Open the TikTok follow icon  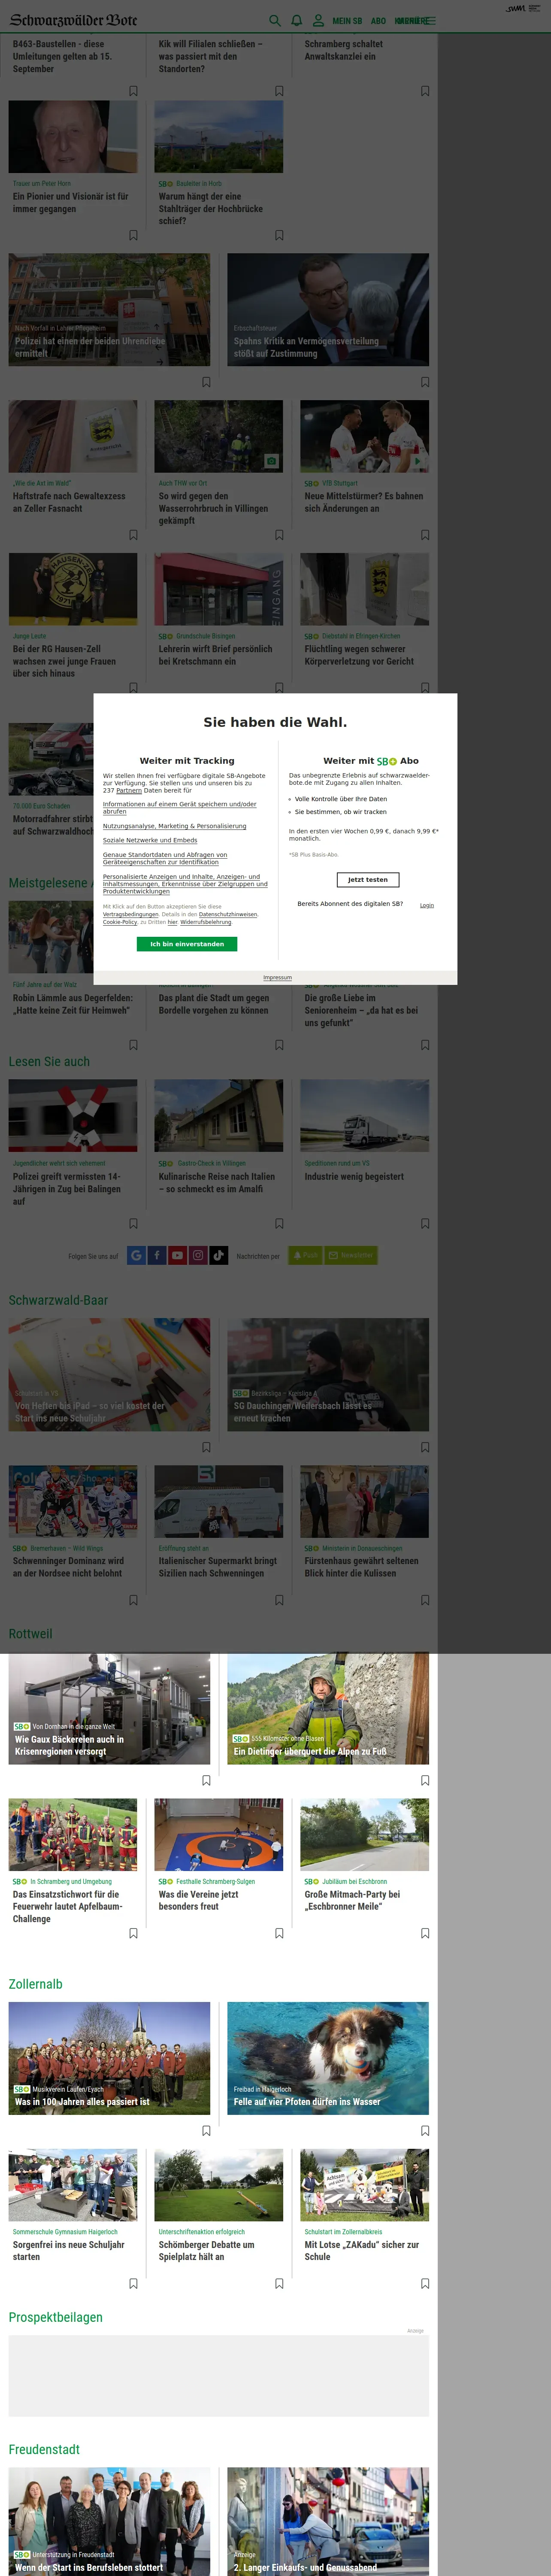(218, 1255)
